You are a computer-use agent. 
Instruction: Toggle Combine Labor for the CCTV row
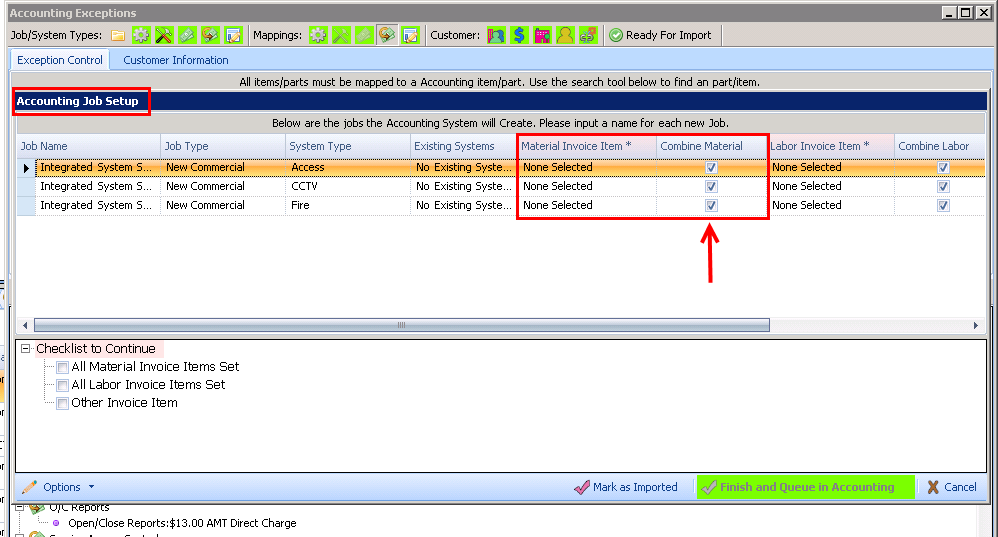coord(943,186)
